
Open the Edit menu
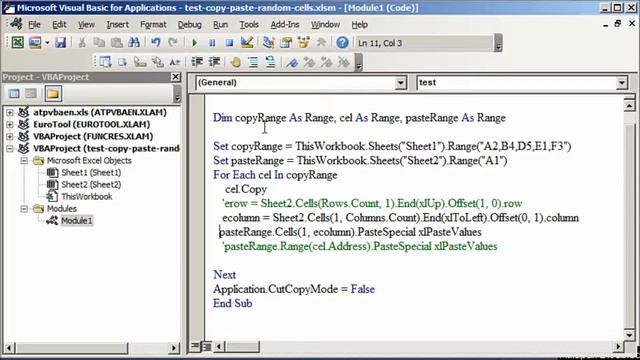pyautogui.click(x=59, y=24)
